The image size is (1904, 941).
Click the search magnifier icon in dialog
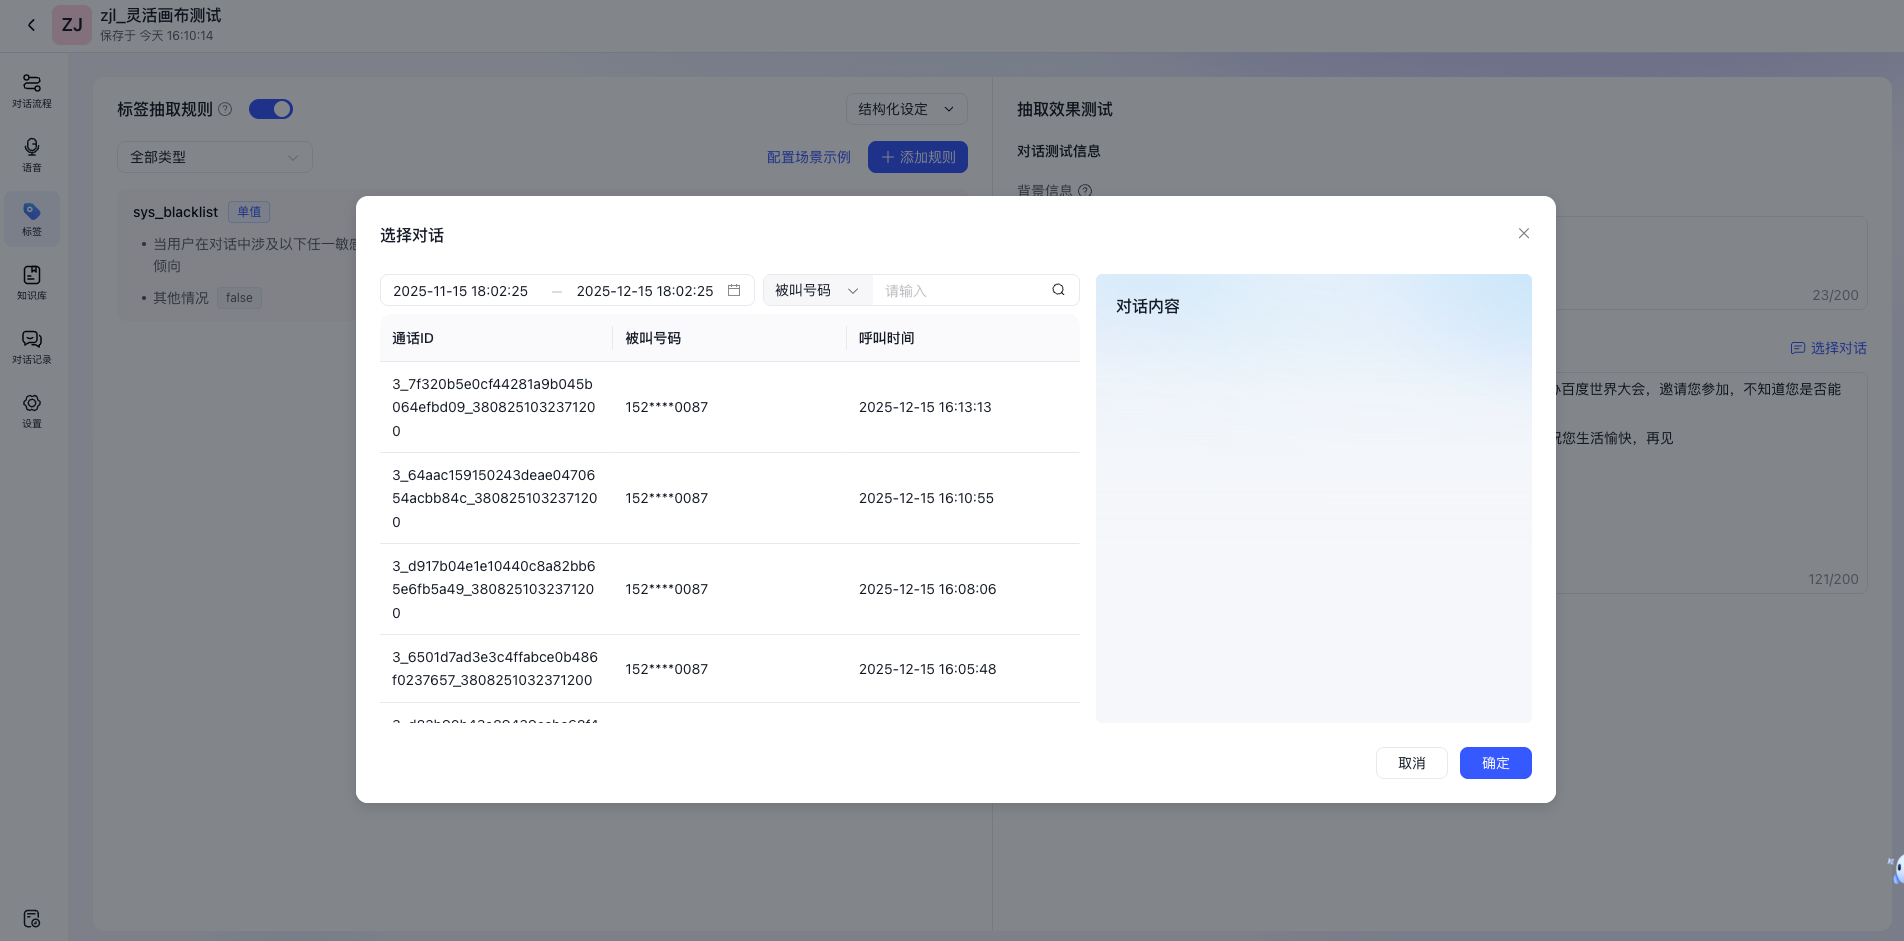tap(1058, 290)
